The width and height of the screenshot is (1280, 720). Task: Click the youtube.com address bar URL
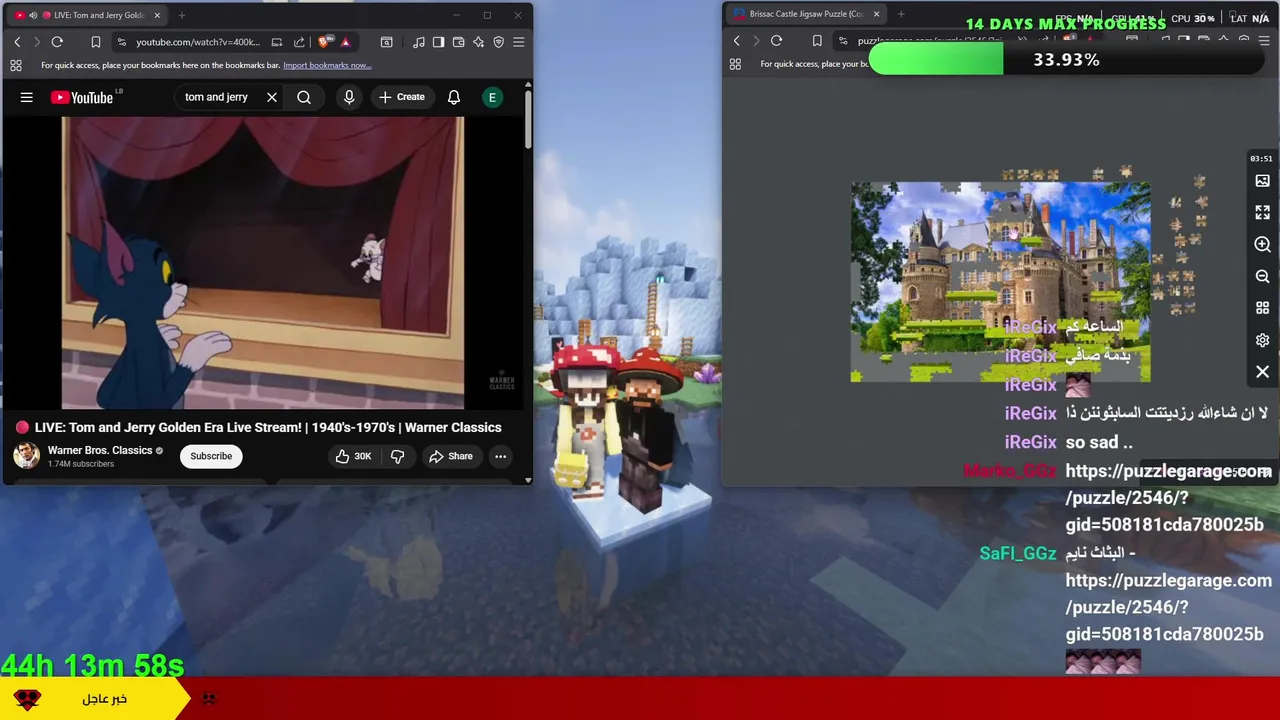[x=198, y=42]
